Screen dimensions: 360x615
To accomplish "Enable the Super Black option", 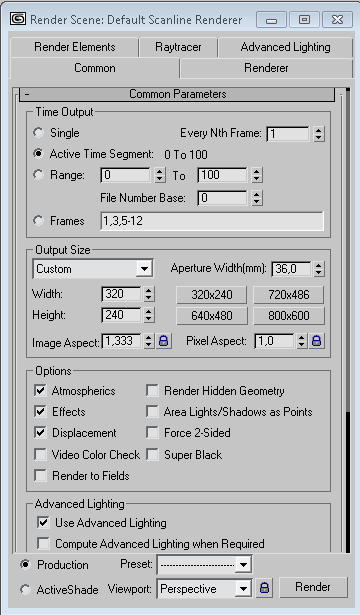I will [152, 454].
